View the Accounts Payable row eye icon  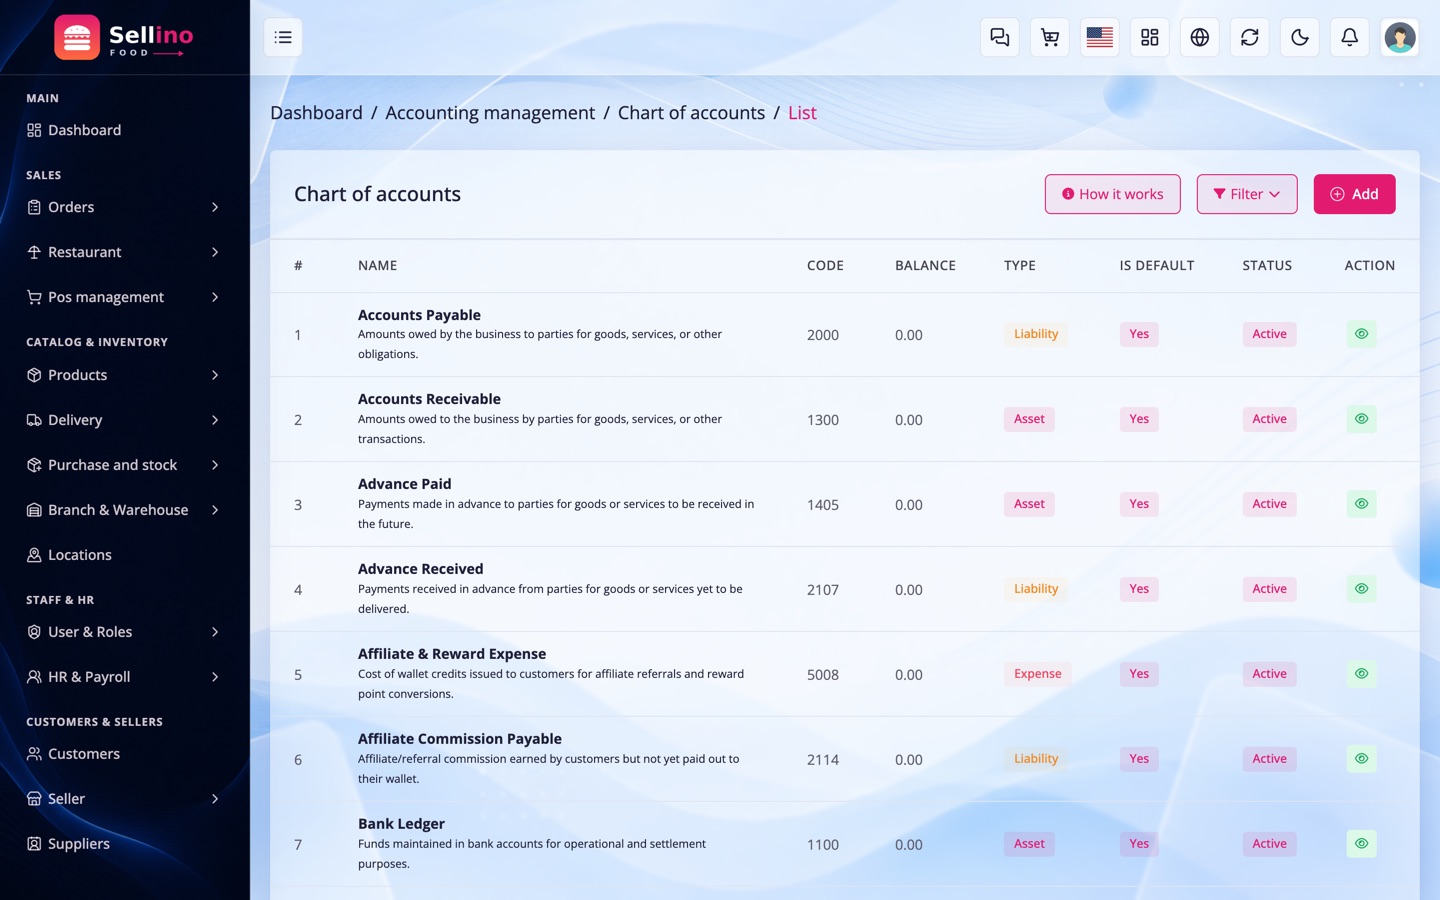[1361, 334]
